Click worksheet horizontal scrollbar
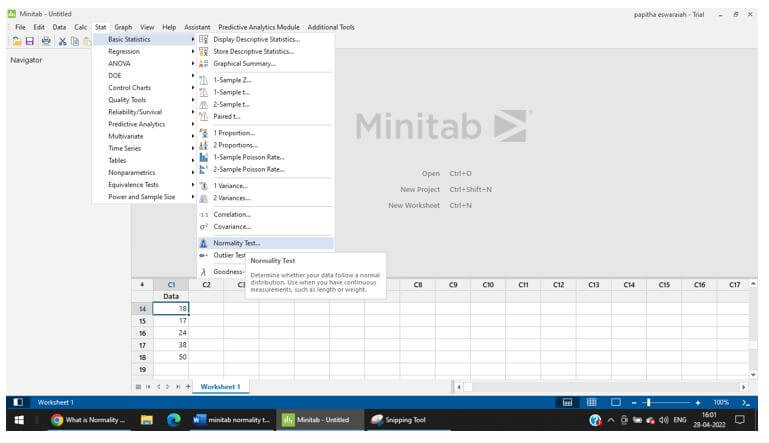Viewport: 769px width, 443px height. [601, 387]
